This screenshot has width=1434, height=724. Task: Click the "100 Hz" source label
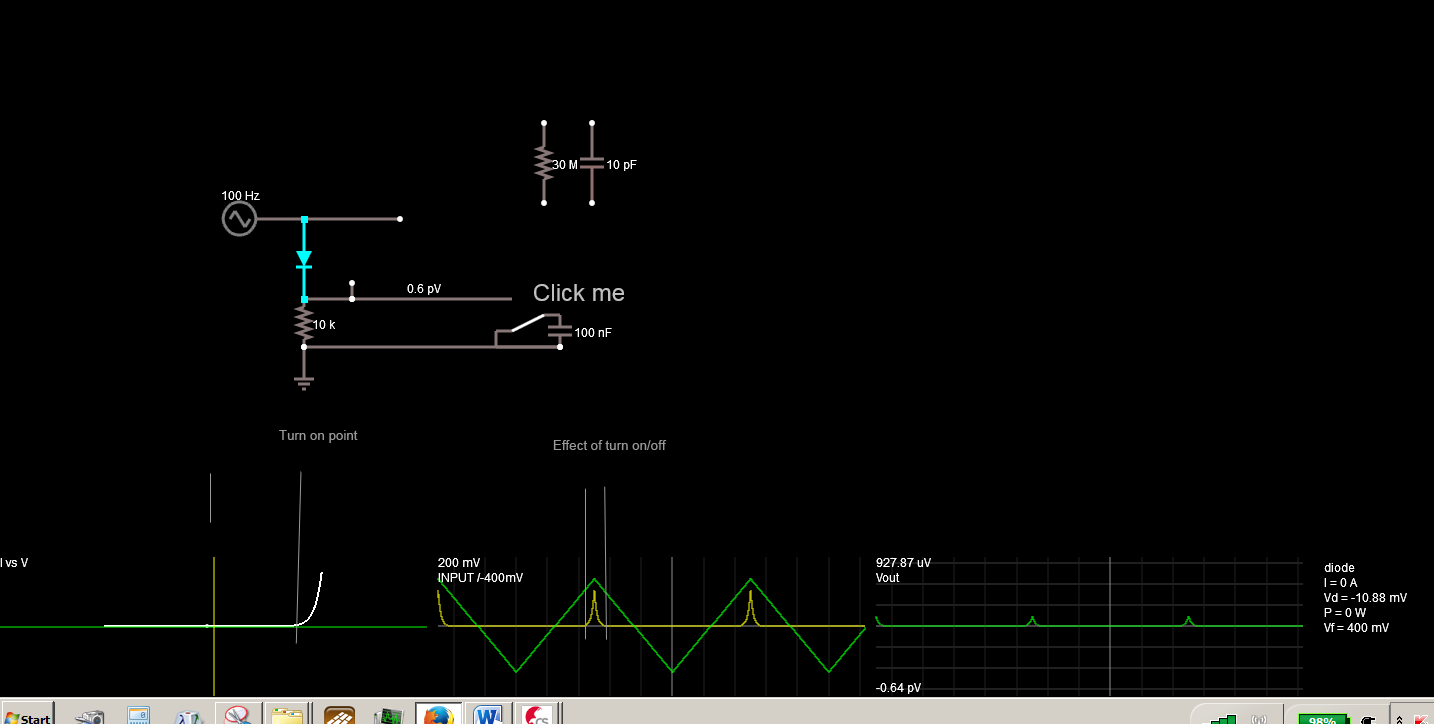click(x=241, y=196)
